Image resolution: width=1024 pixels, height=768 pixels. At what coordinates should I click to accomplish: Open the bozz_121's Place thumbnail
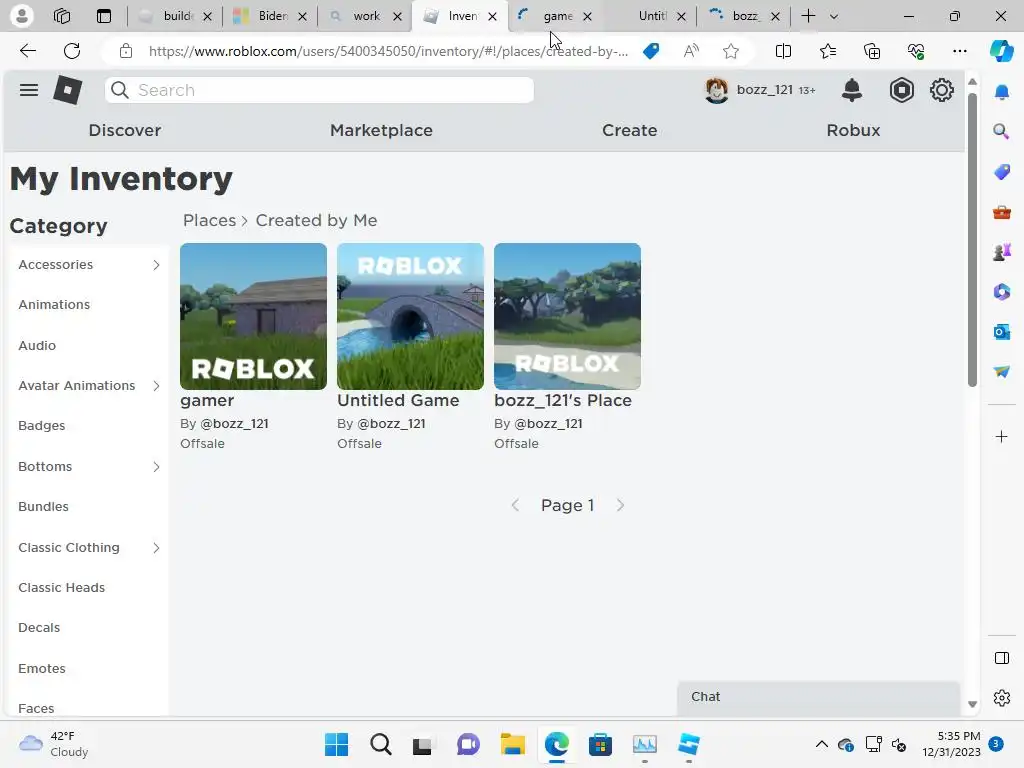coord(567,316)
